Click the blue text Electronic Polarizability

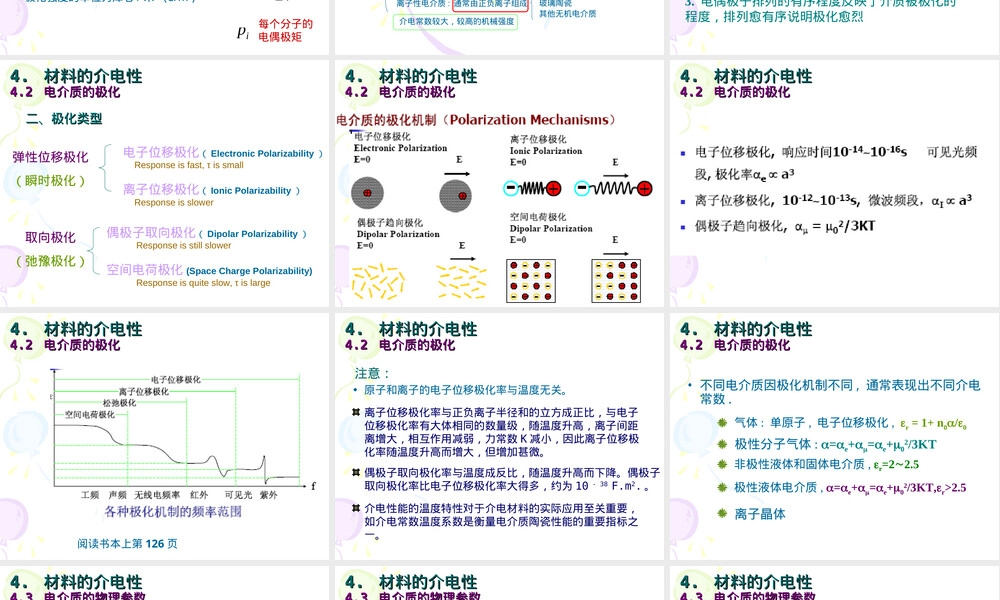click(263, 154)
